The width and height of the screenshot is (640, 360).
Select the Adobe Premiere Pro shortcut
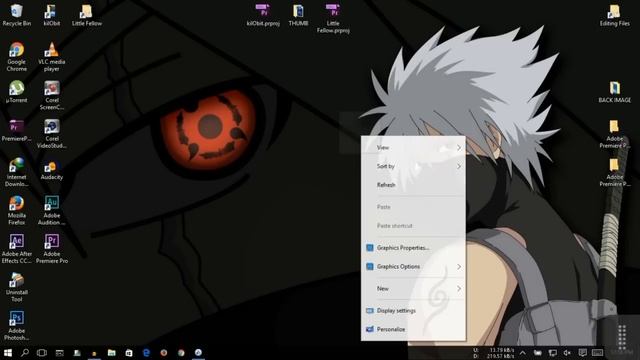(51, 249)
